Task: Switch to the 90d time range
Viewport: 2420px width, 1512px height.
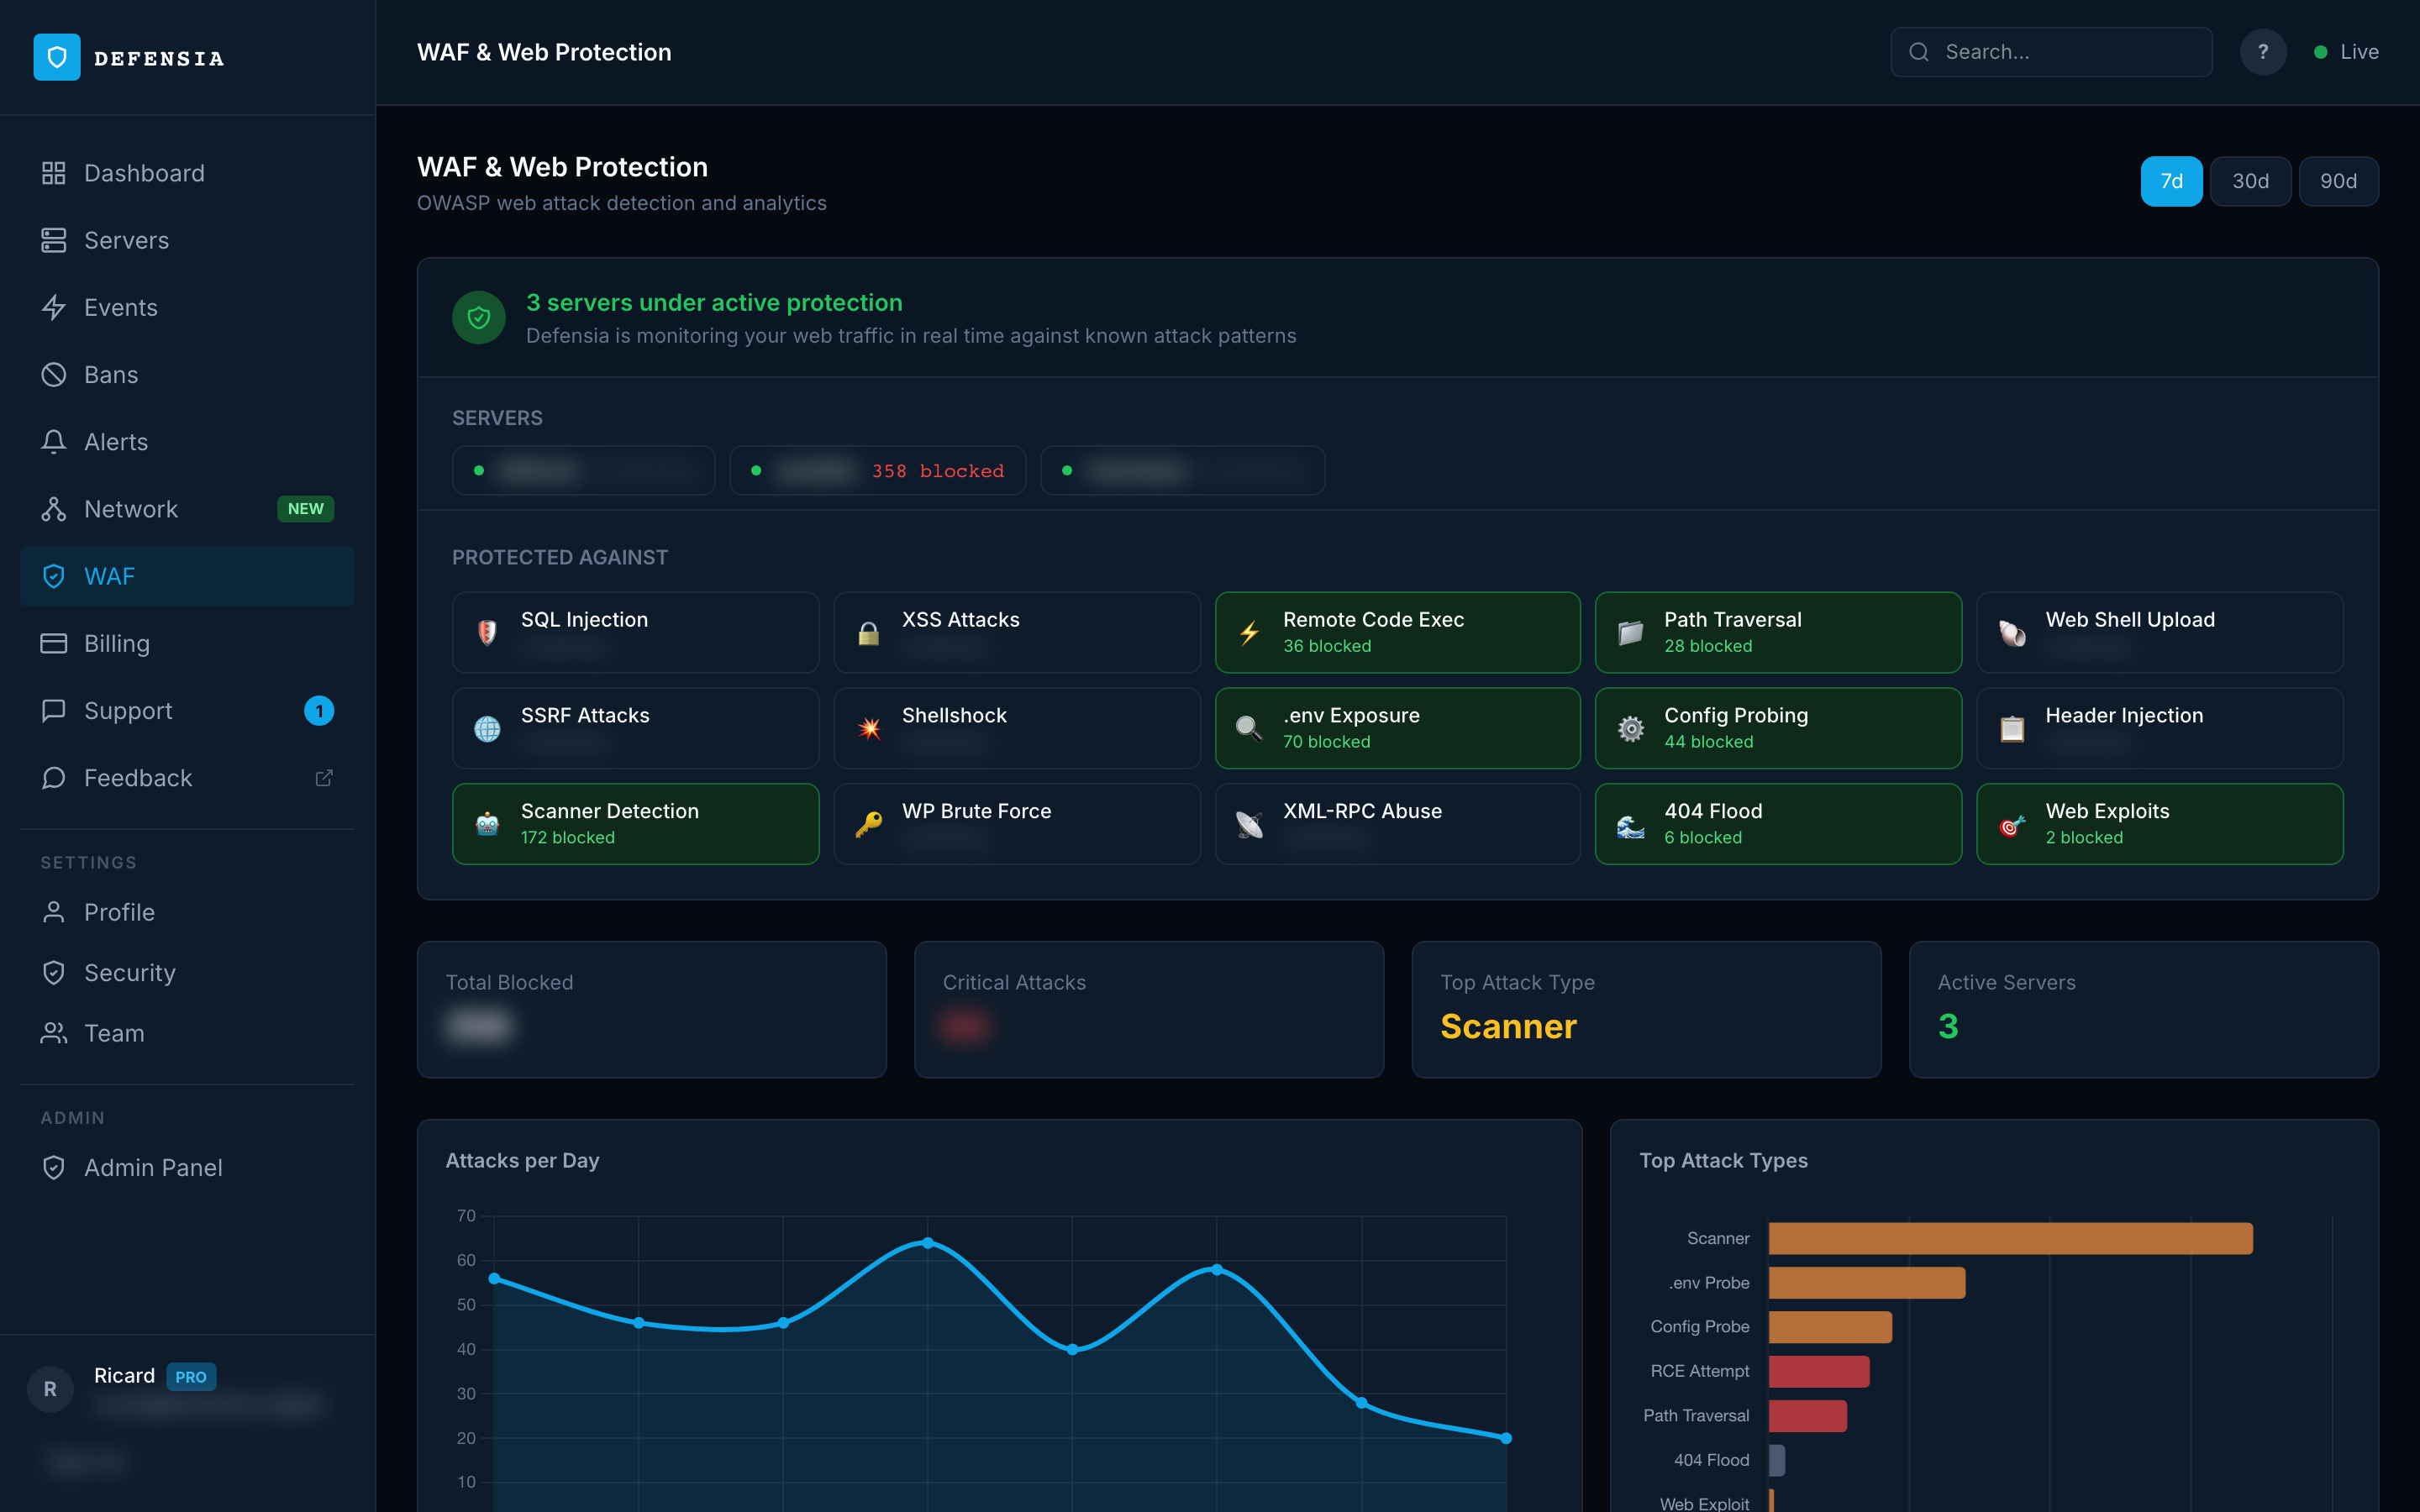Action: click(x=2339, y=181)
